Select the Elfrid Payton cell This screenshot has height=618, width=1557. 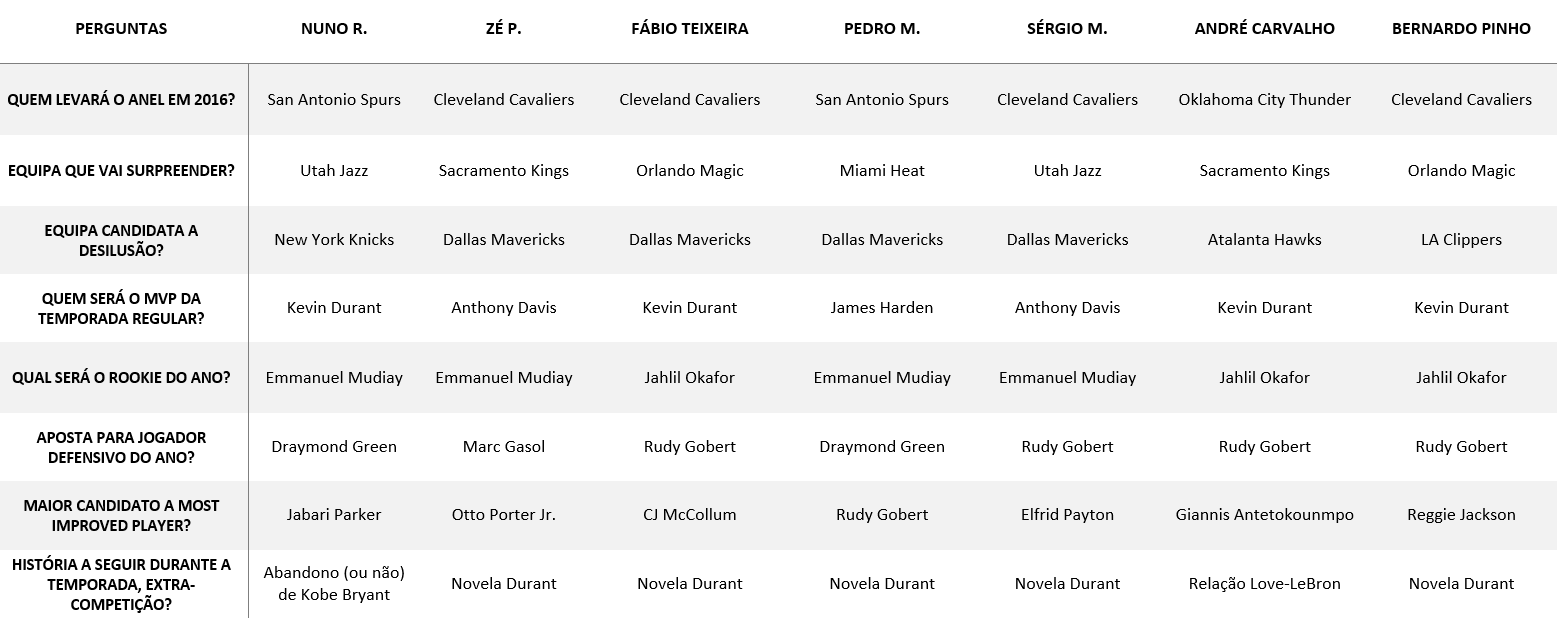click(x=1067, y=515)
